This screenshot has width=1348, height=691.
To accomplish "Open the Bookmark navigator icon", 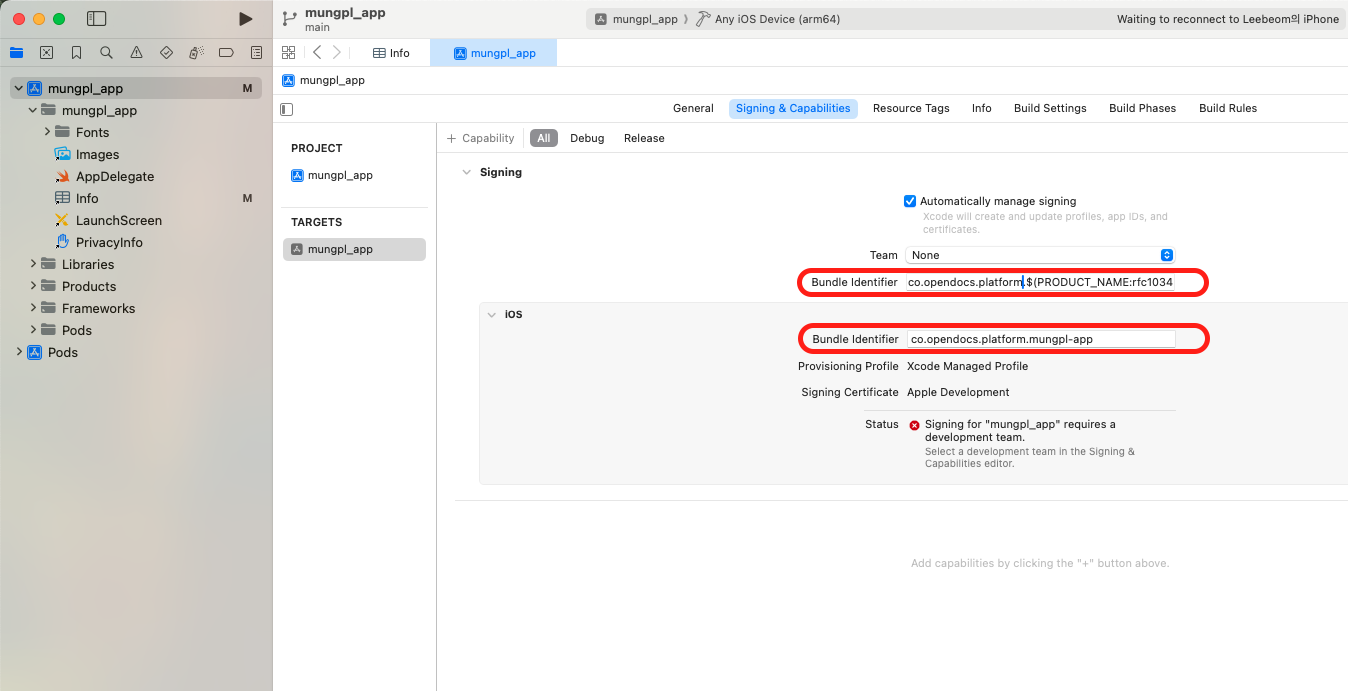I will point(76,52).
